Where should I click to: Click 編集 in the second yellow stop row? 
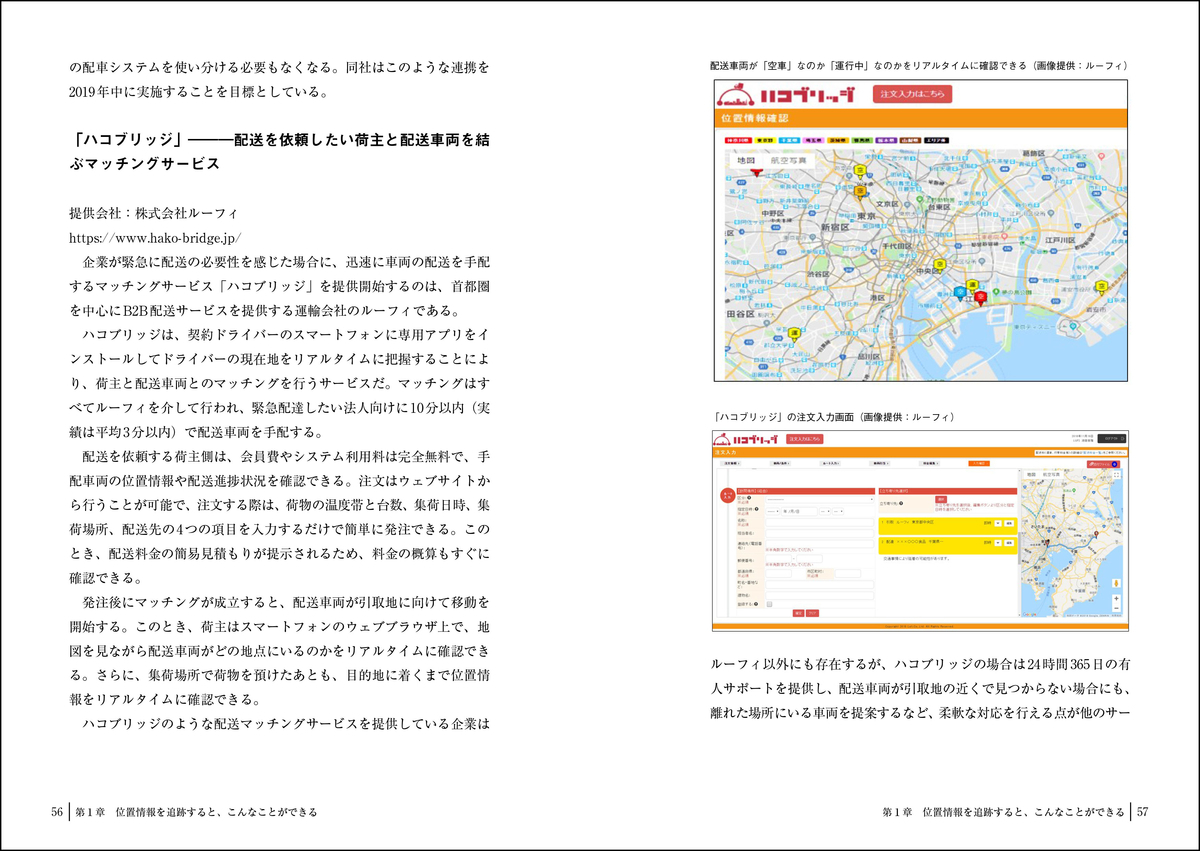point(1009,543)
